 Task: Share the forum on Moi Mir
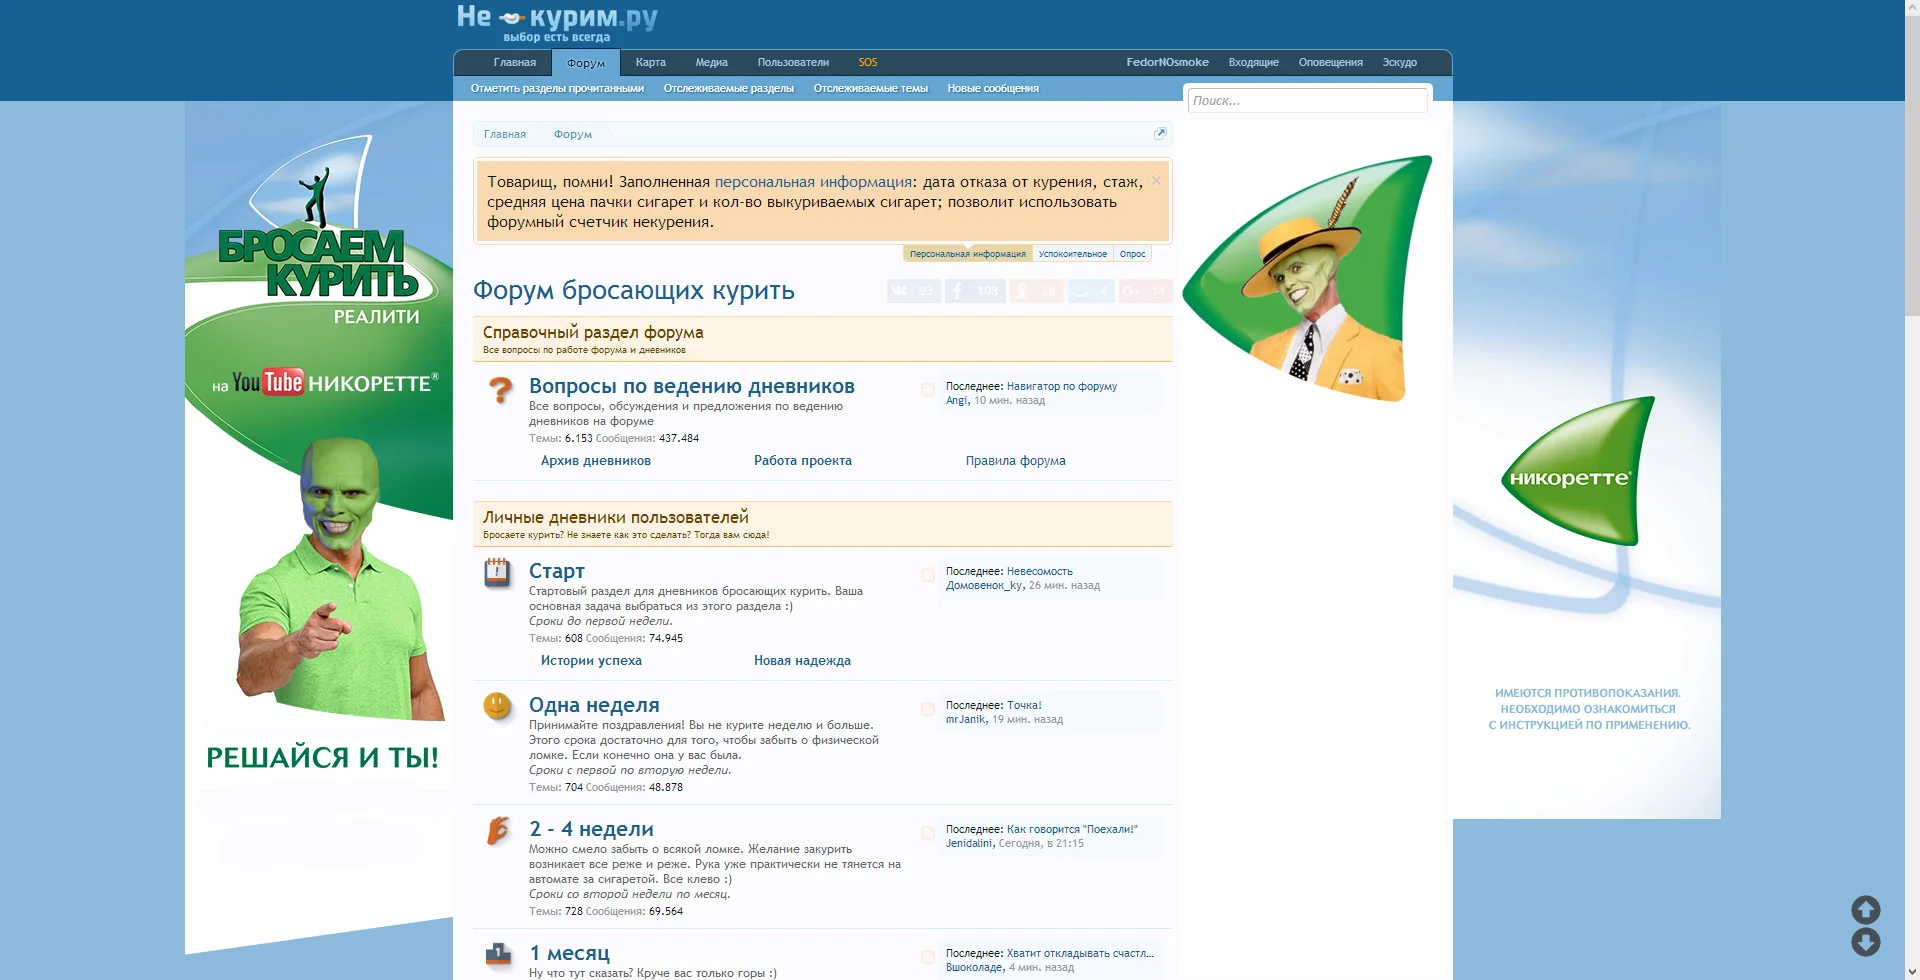1091,291
